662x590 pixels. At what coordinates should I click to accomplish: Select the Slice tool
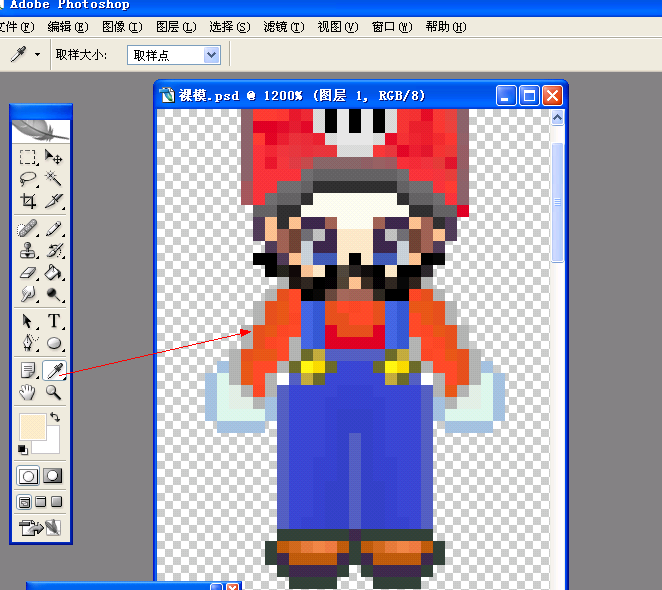(x=54, y=201)
